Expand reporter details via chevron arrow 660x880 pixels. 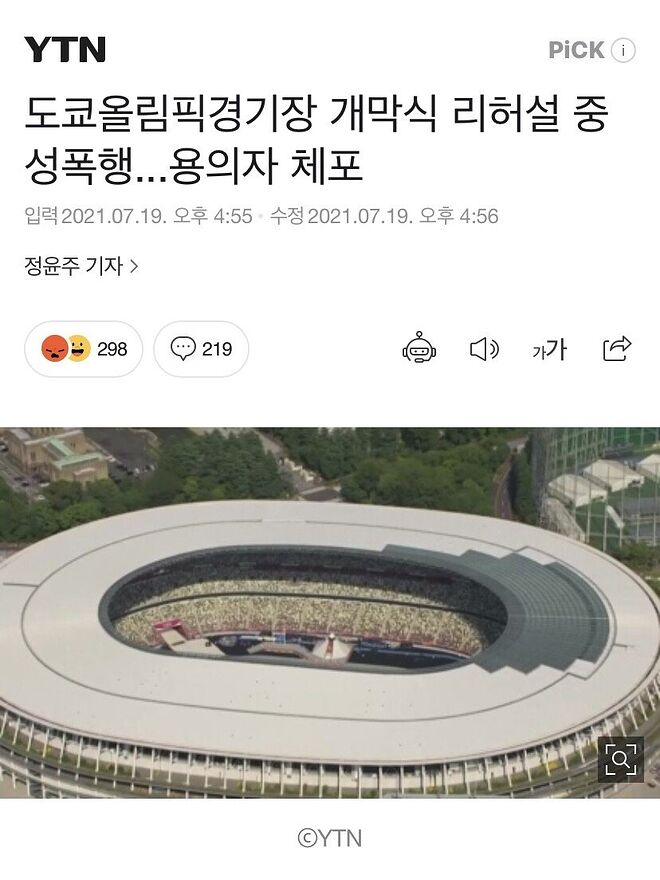134,266
